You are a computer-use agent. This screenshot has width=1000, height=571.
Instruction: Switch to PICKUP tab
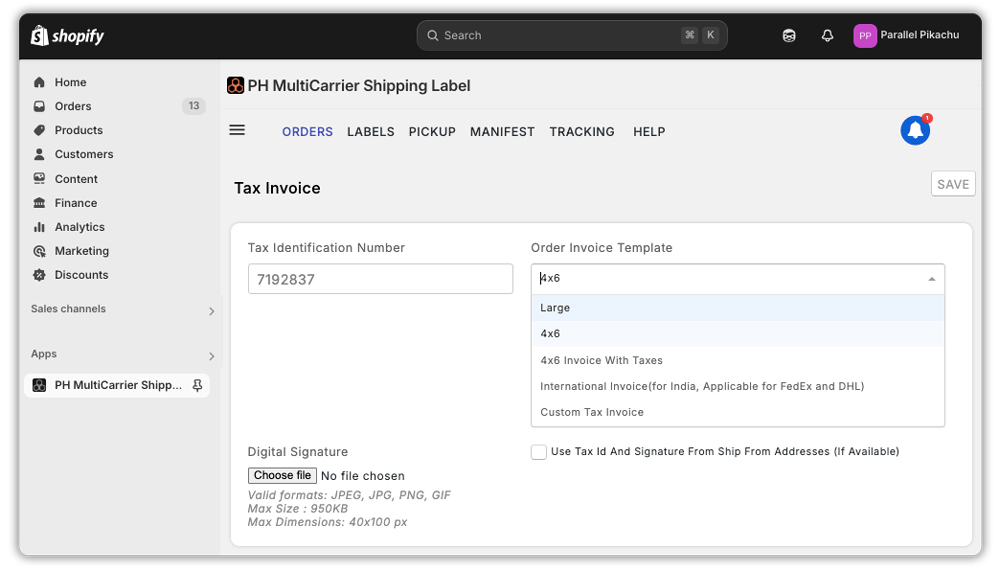(432, 132)
